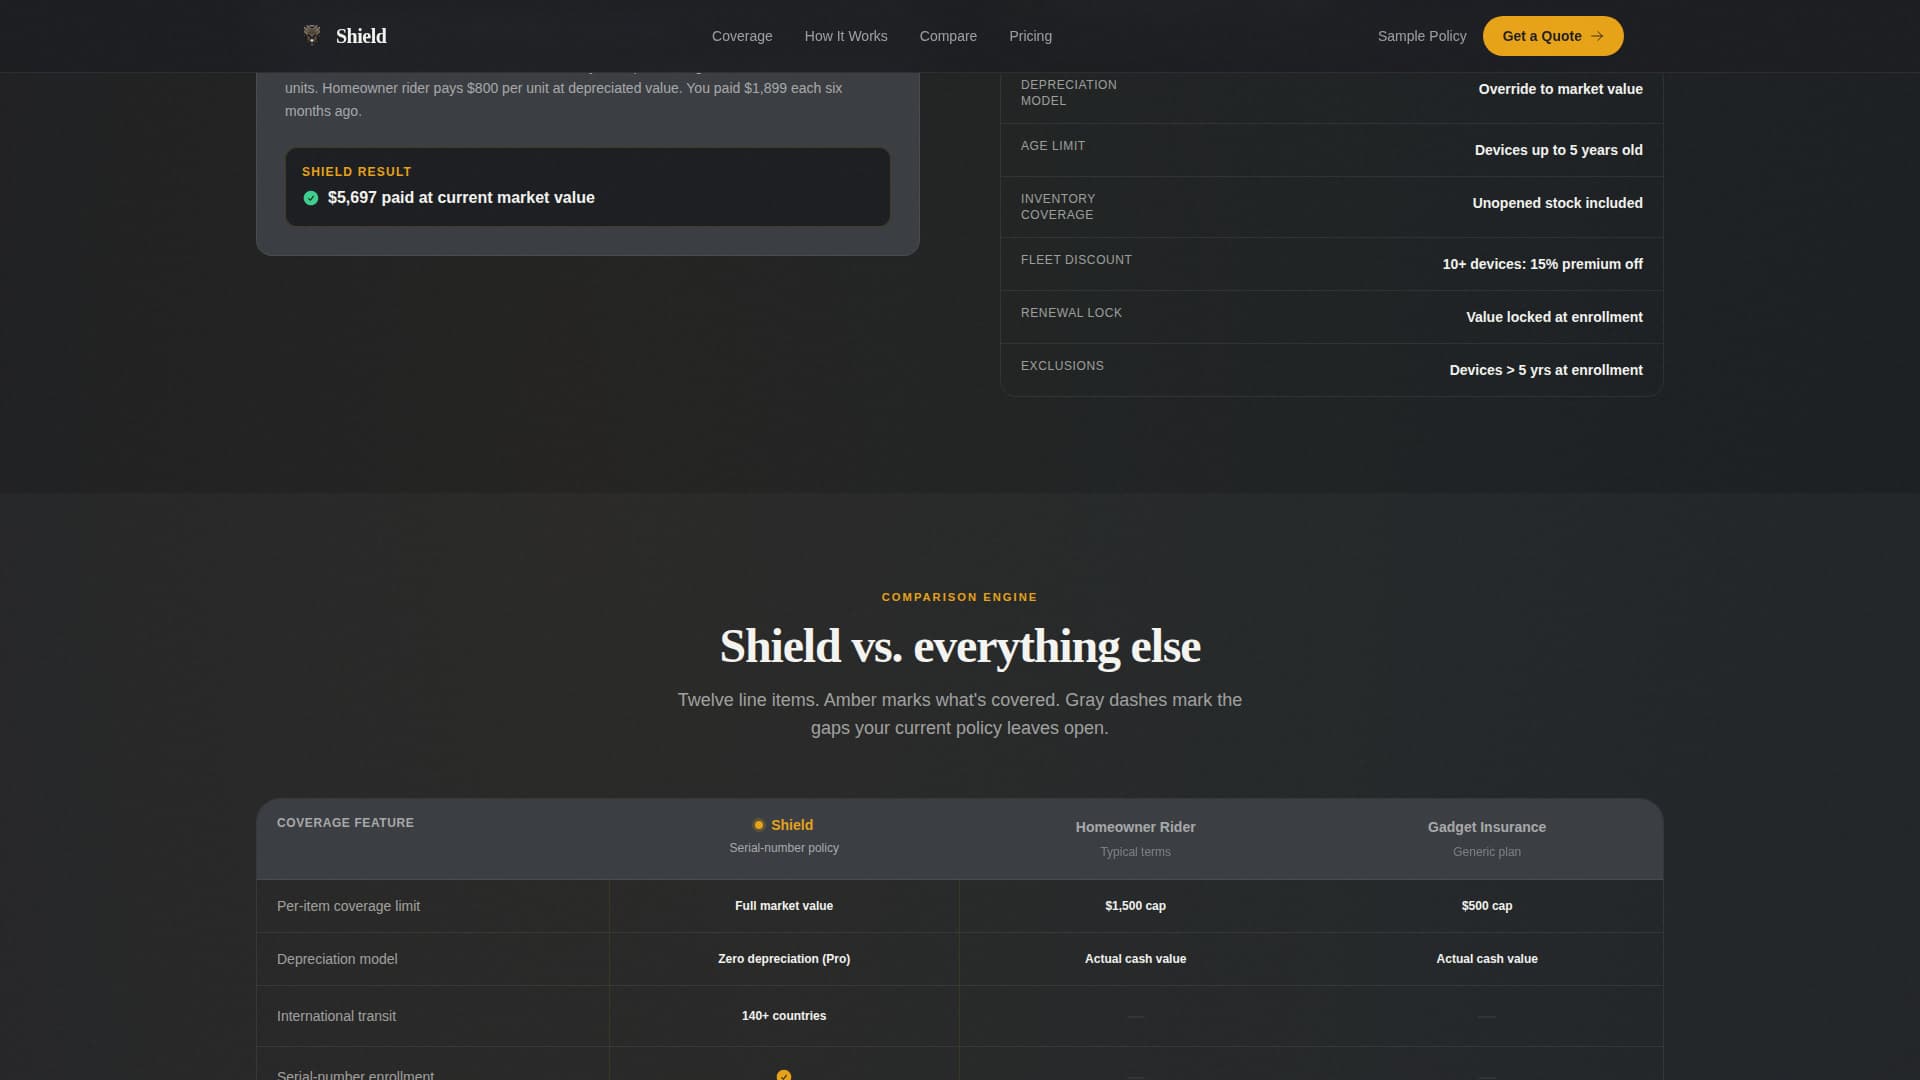Click "Devices up to 5 years old" value
Screen dimensions: 1920x1080
(x=1558, y=150)
